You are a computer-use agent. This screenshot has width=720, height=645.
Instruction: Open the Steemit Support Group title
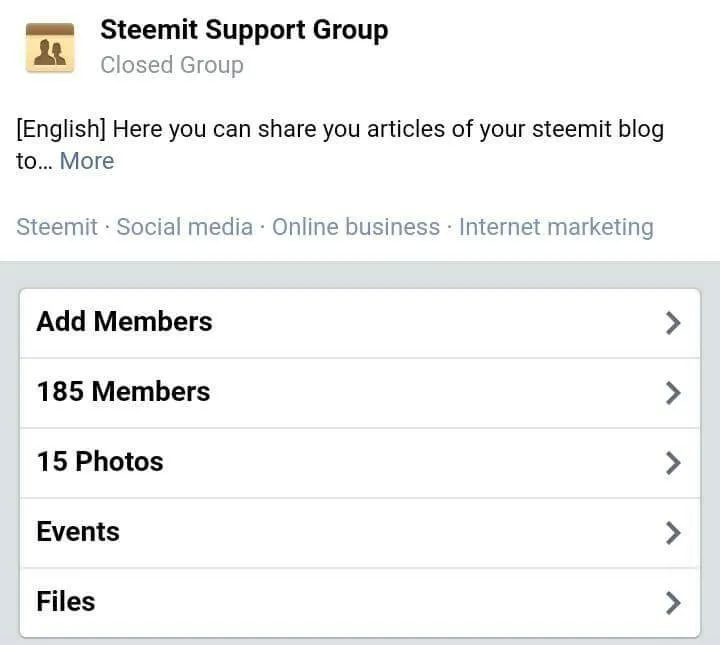244,30
